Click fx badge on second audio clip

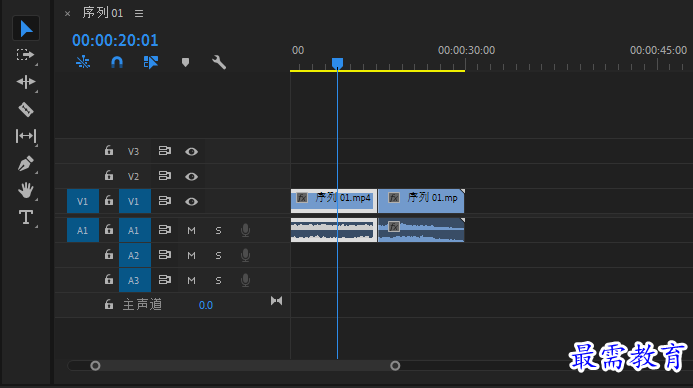click(394, 227)
